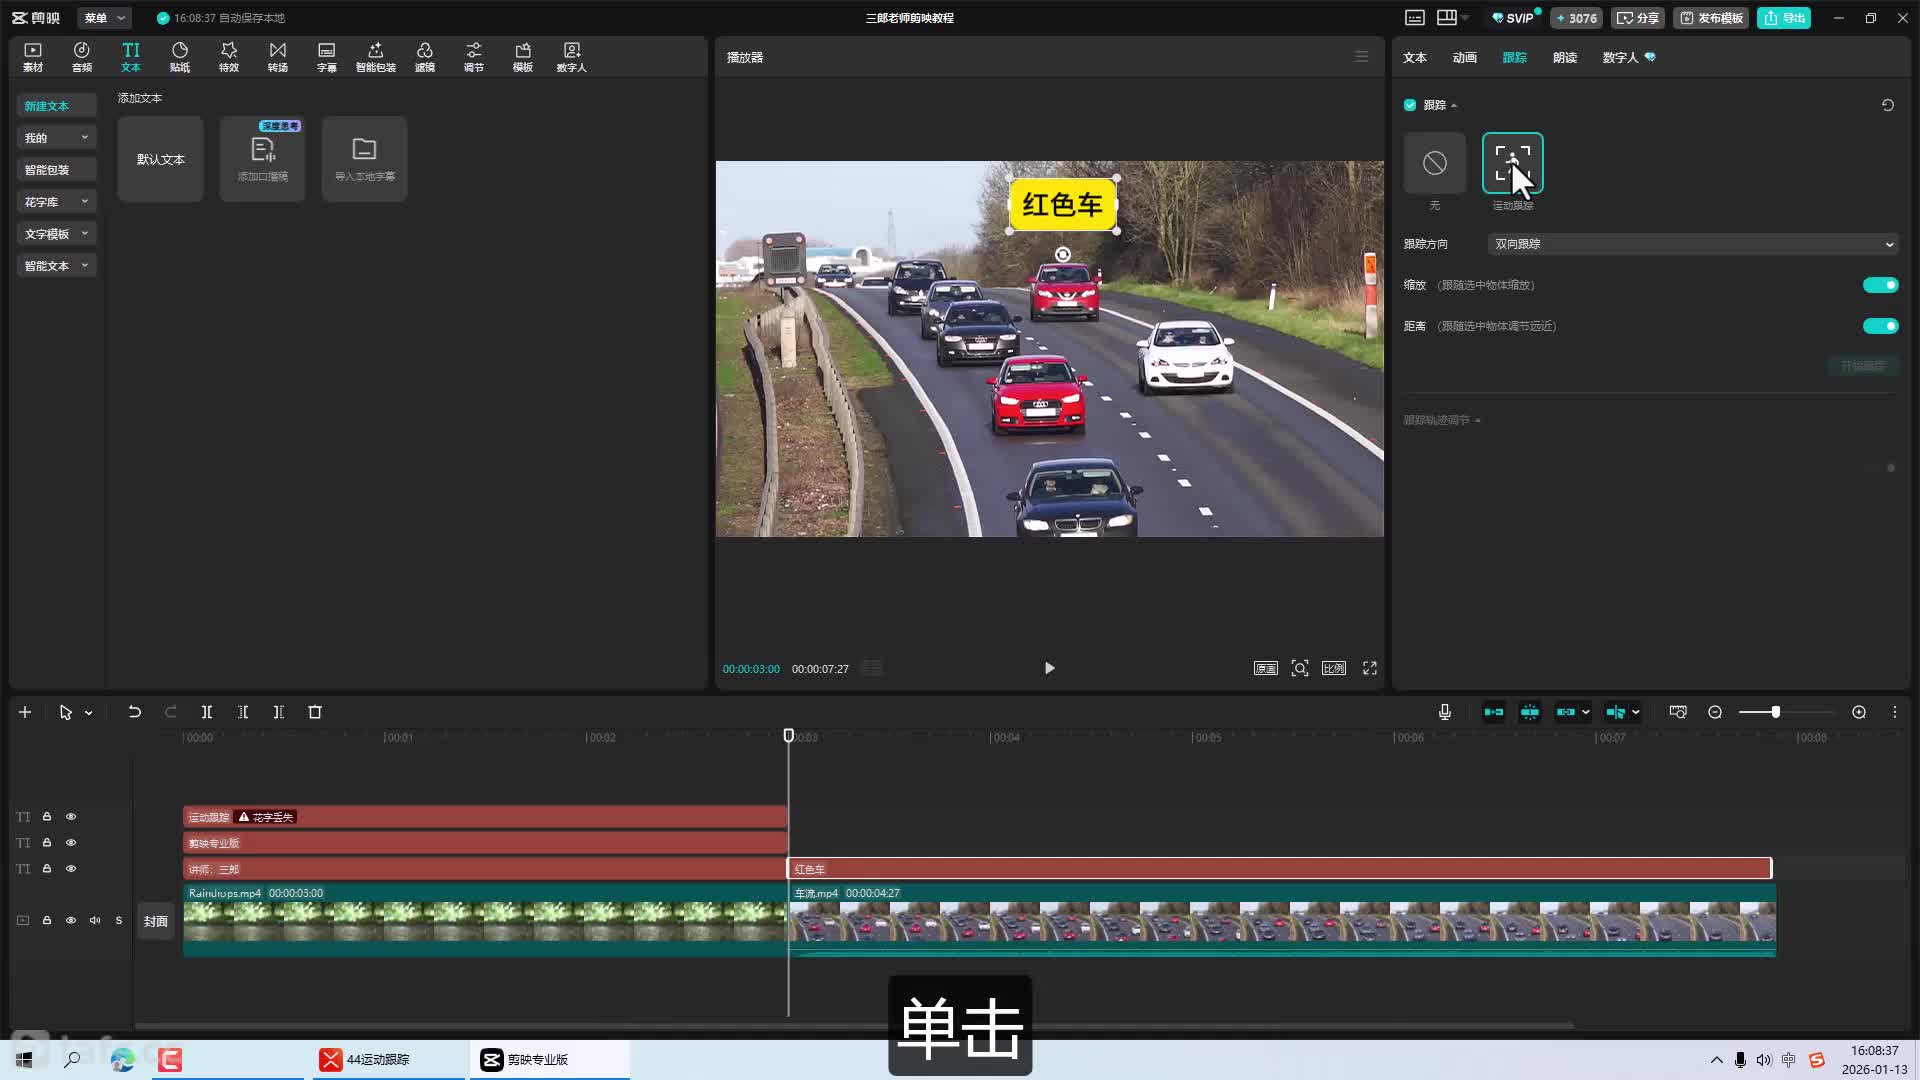The height and width of the screenshot is (1080, 1920).
Task: Switch to the 动画 animation tab
Action: coord(1464,58)
